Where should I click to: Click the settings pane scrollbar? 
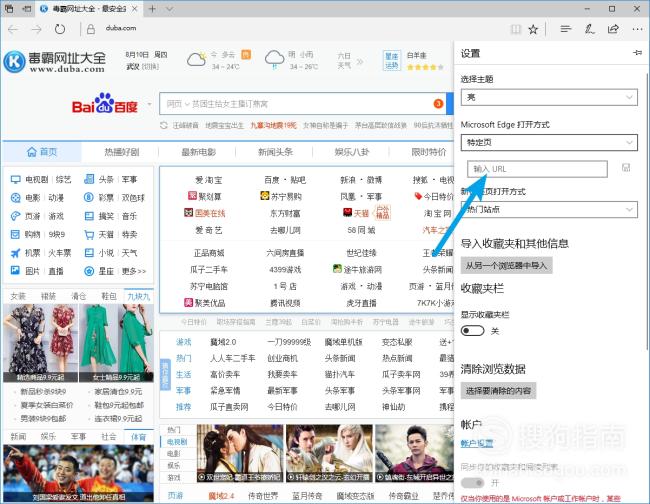647,211
